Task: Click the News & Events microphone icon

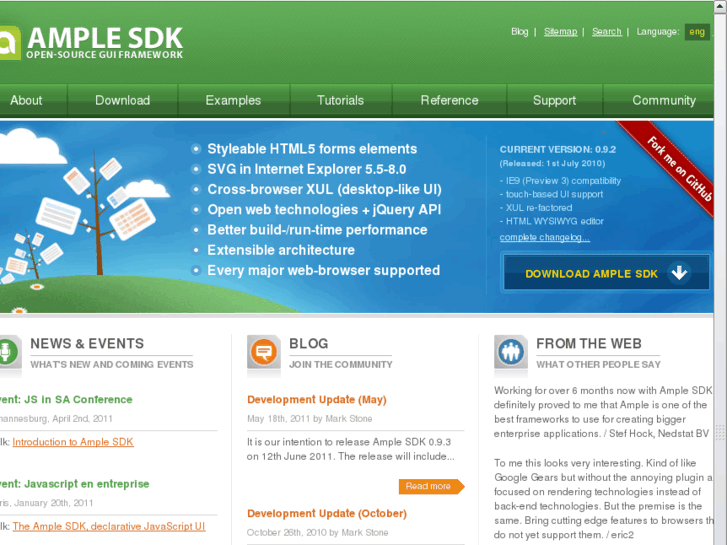Action: [x=9, y=352]
